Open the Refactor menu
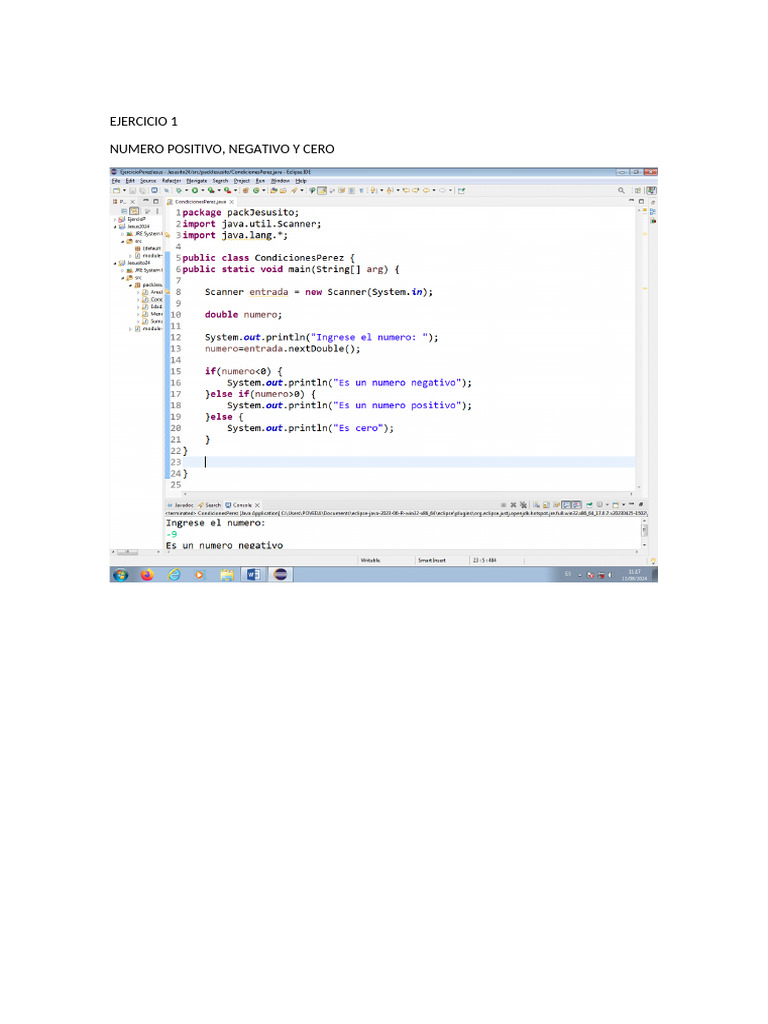This screenshot has height=1024, width=768. [x=171, y=181]
